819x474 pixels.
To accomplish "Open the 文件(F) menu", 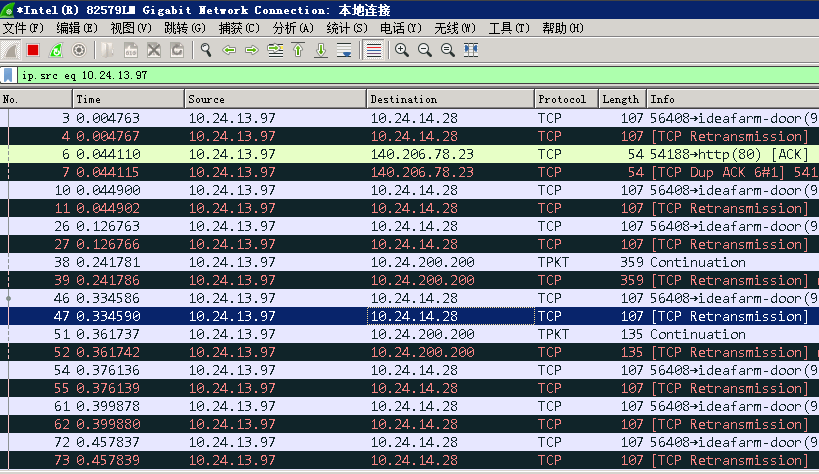I will pyautogui.click(x=23, y=28).
